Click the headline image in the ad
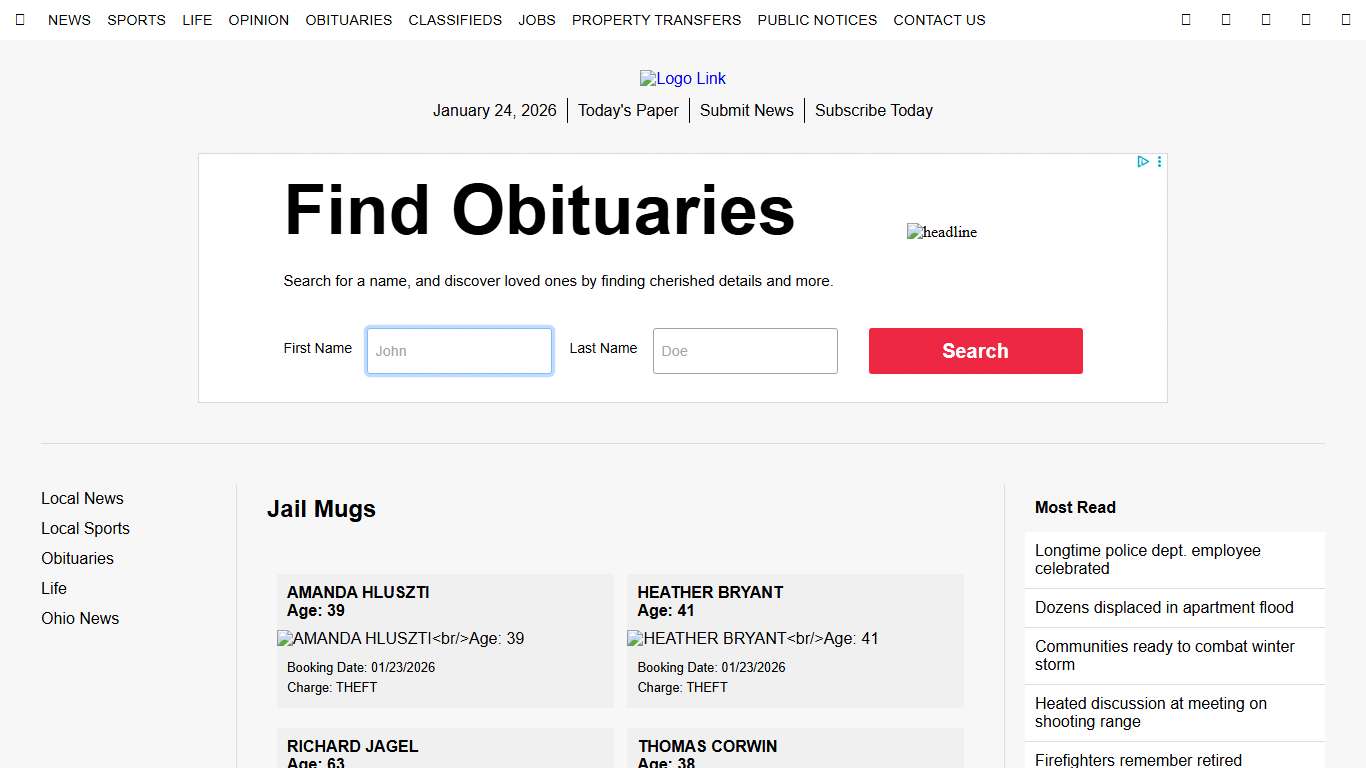The image size is (1366, 768). click(x=941, y=232)
